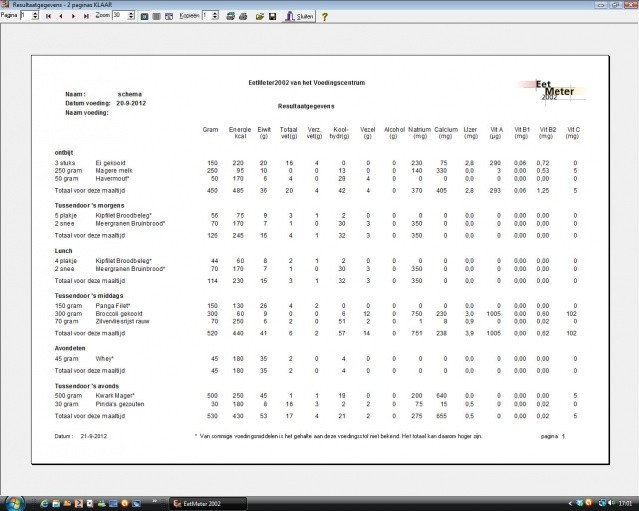
Task: Click the 'pagina 1' footer label
Action: tap(553, 436)
